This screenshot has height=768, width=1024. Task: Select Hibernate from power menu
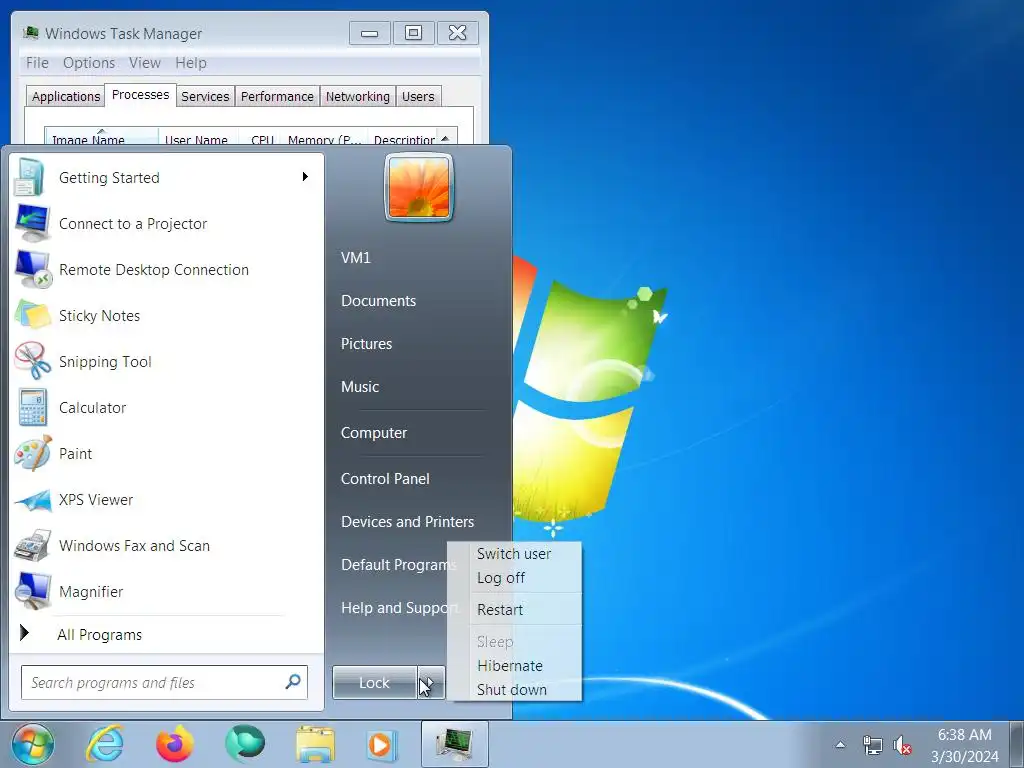pos(510,666)
